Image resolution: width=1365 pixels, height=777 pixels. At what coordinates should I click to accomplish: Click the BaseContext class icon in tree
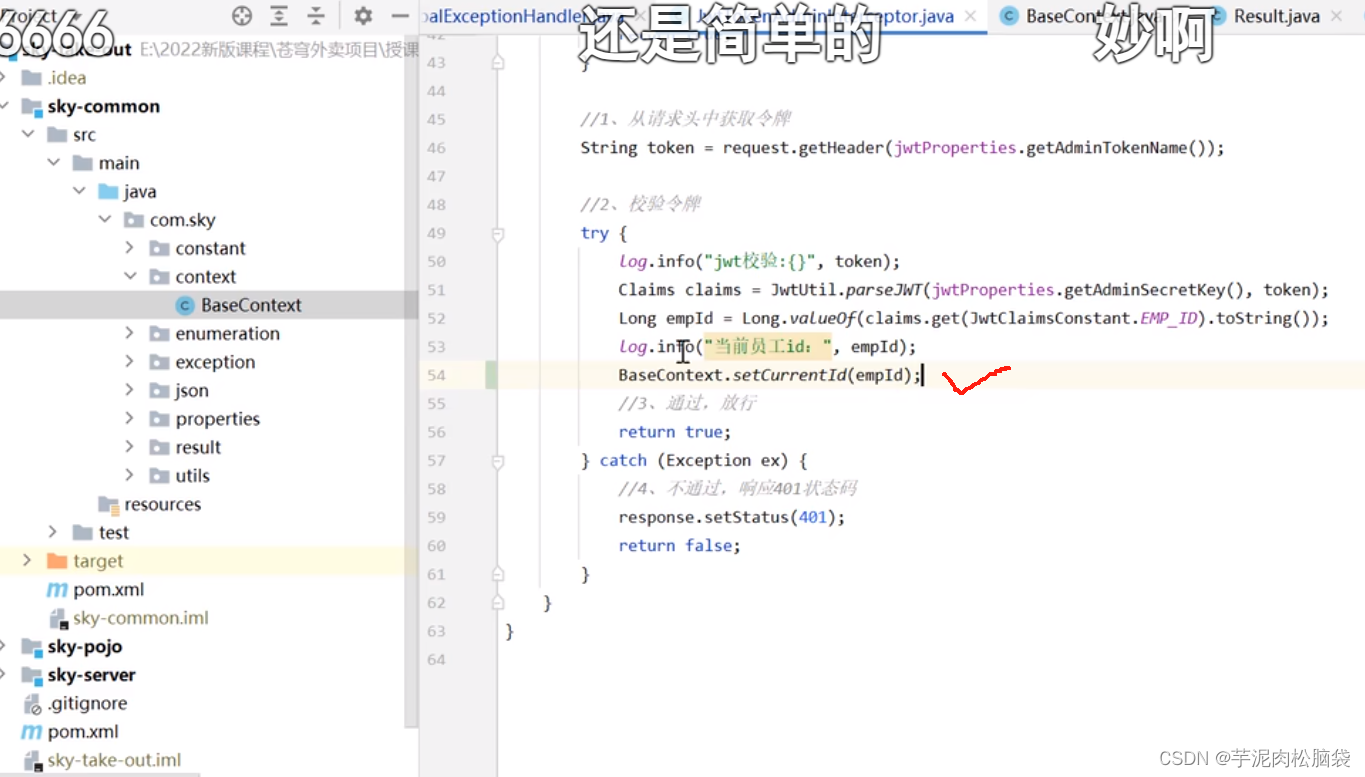click(185, 305)
